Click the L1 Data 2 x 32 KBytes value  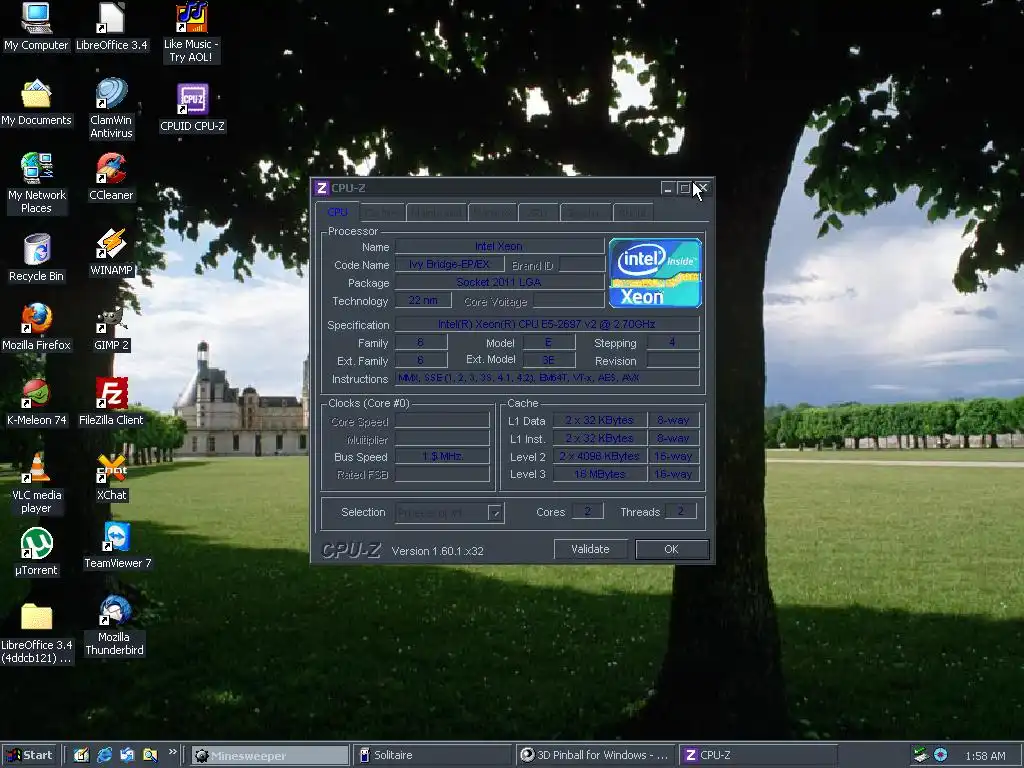pos(600,420)
